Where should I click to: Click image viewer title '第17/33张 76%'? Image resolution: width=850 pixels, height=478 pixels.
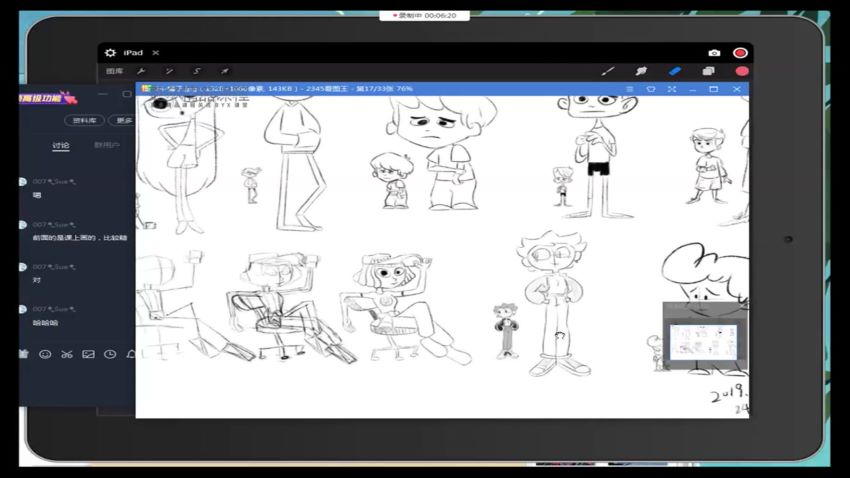coord(384,89)
